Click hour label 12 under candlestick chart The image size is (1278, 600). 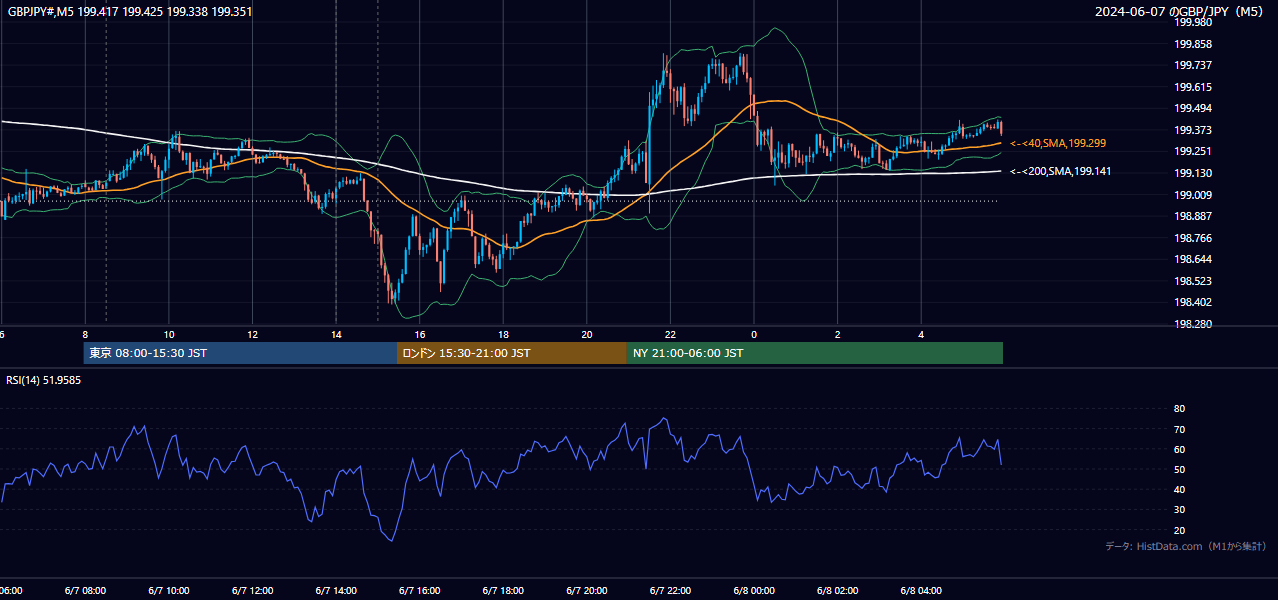pyautogui.click(x=252, y=335)
